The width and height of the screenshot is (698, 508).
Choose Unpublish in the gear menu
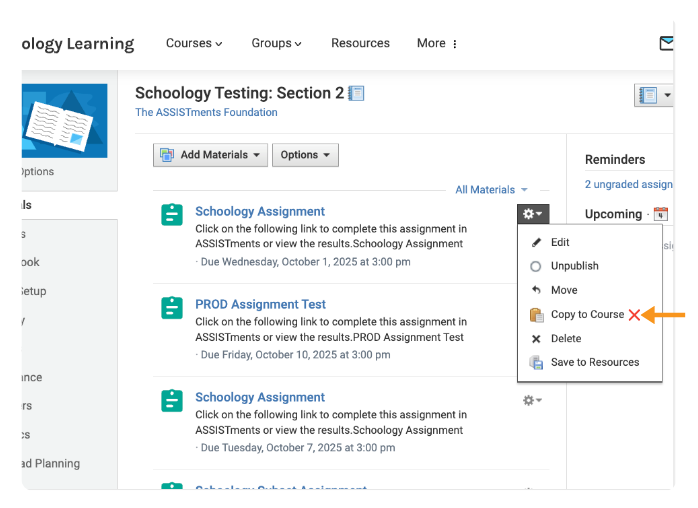(574, 267)
